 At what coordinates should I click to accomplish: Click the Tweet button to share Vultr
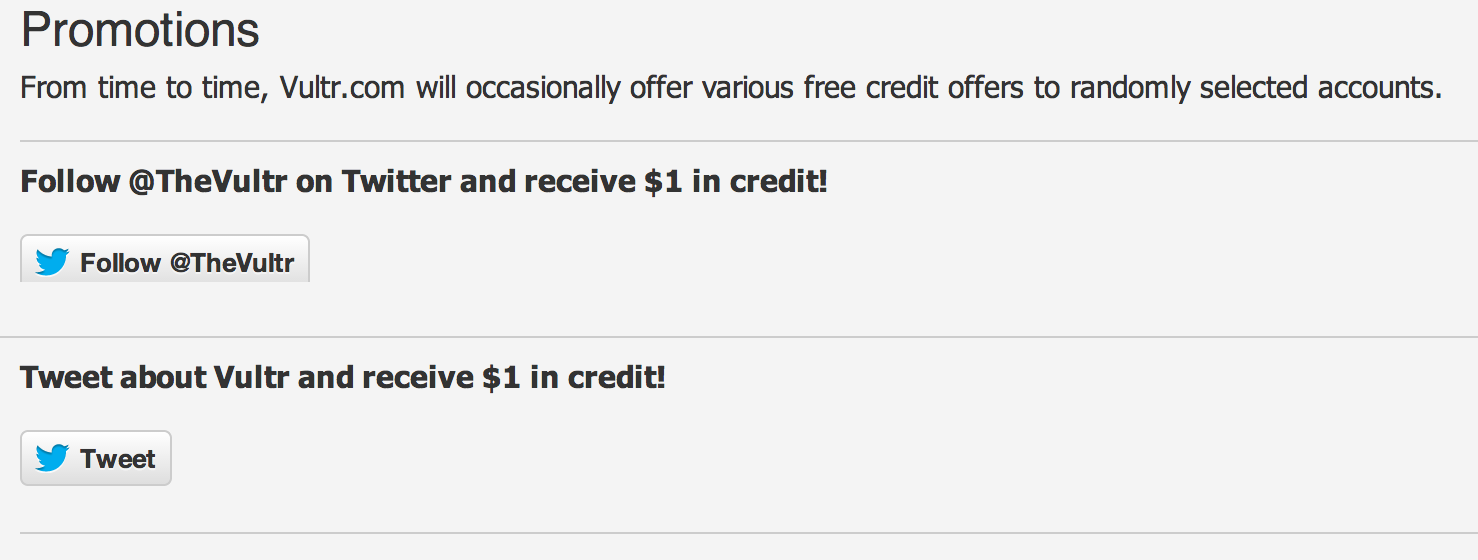coord(96,458)
